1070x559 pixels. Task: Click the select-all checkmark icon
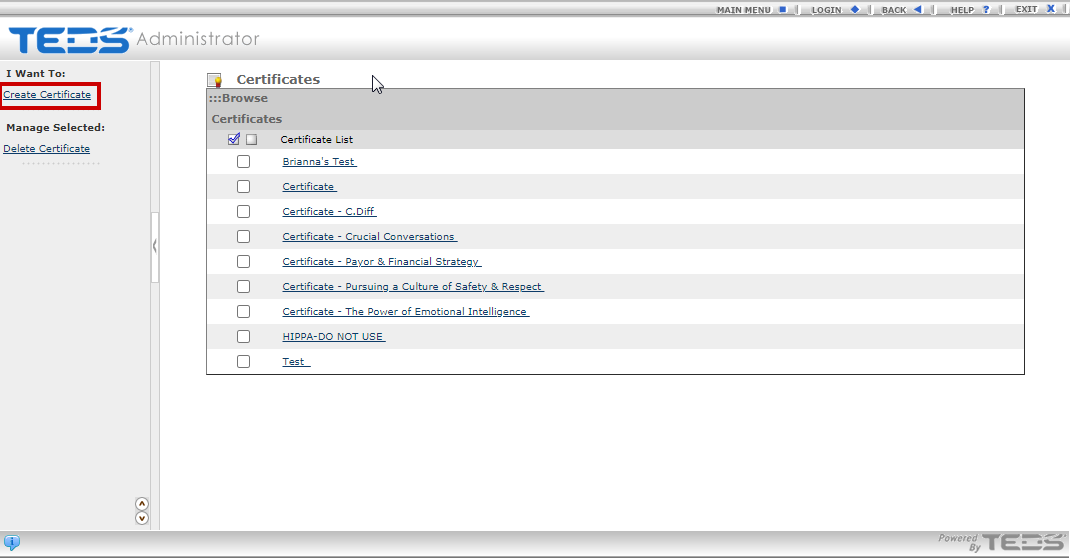pos(234,139)
